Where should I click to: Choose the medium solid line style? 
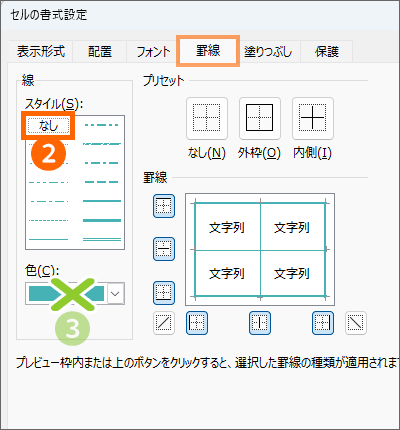click(x=102, y=201)
